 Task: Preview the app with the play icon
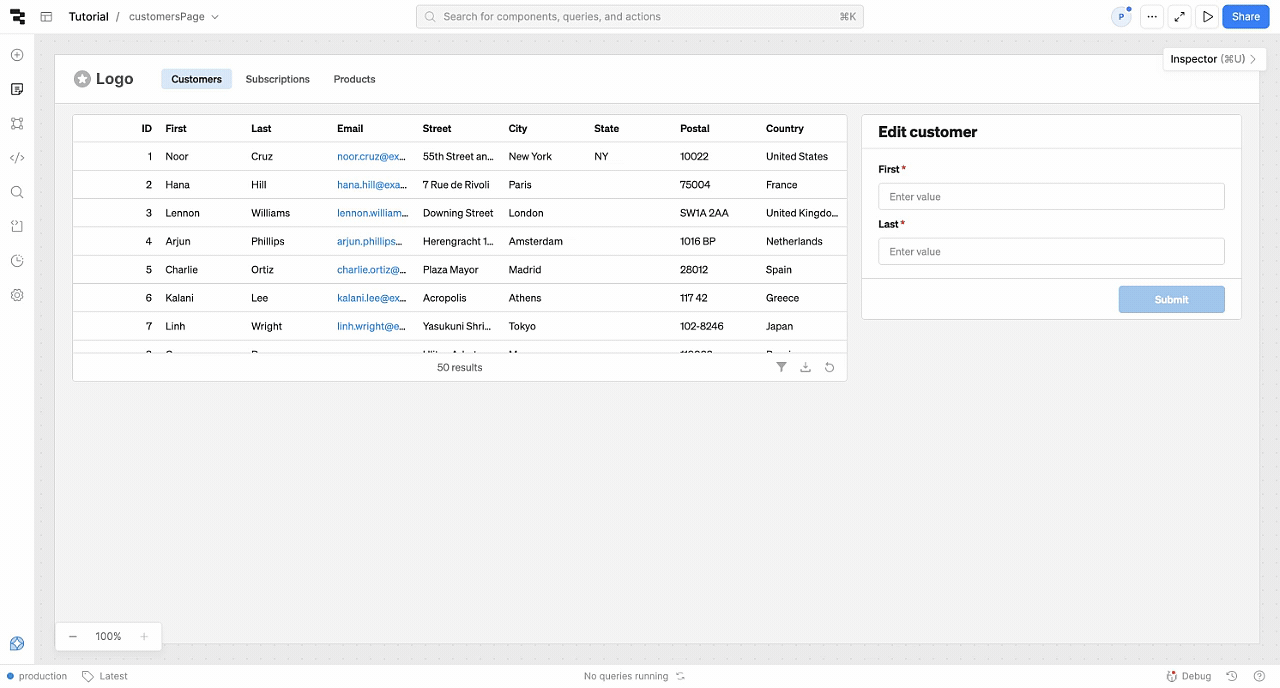coord(1208,17)
